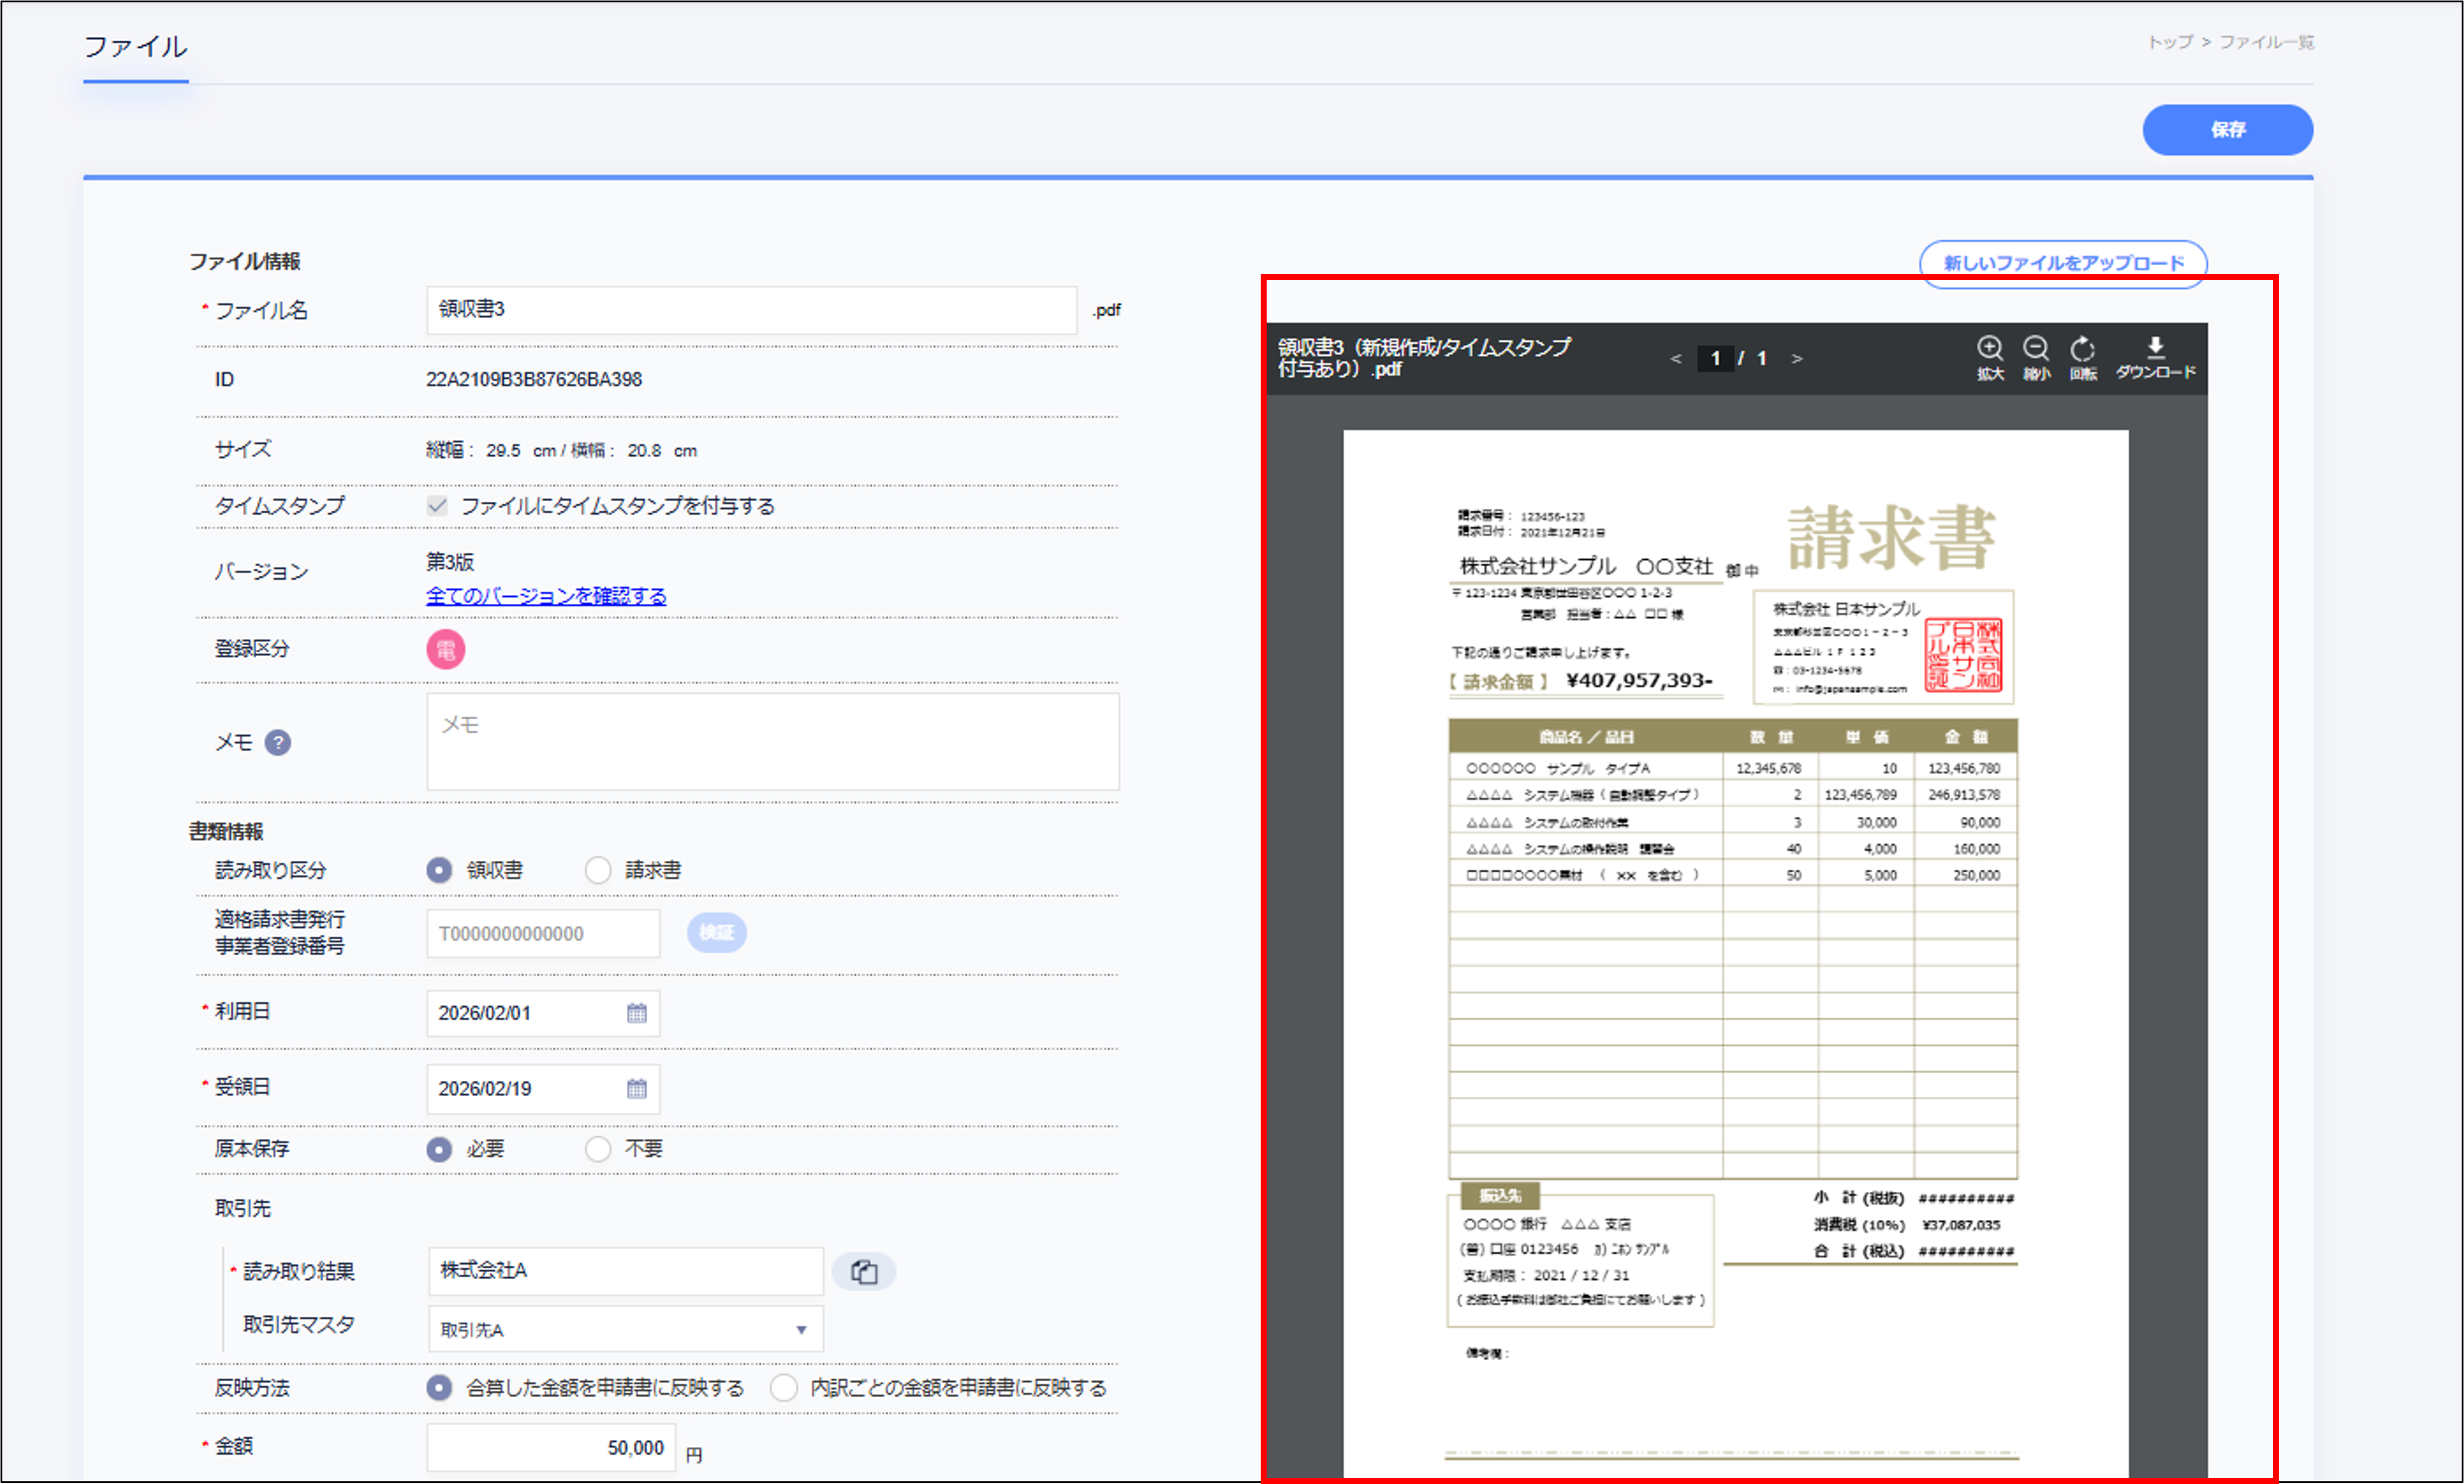Show the メモ help tooltip
Image resolution: width=2464 pixels, height=1484 pixels.
coord(279,743)
